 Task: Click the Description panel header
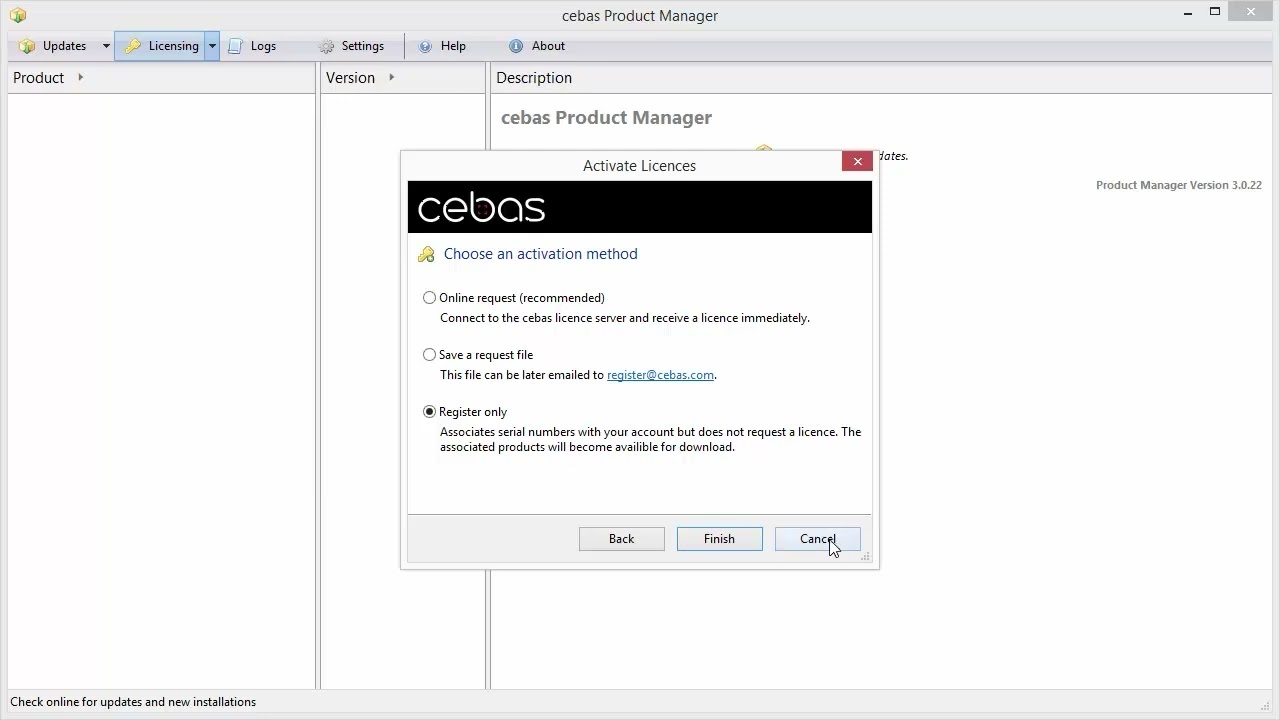click(x=881, y=78)
